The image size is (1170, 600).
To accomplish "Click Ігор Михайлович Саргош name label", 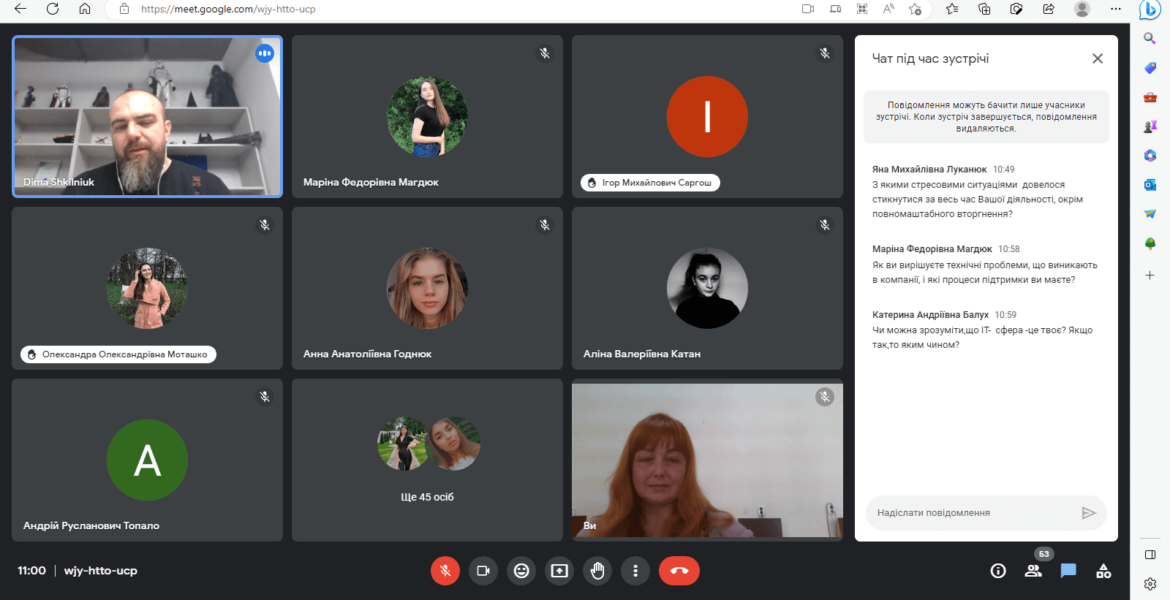I will pos(650,182).
